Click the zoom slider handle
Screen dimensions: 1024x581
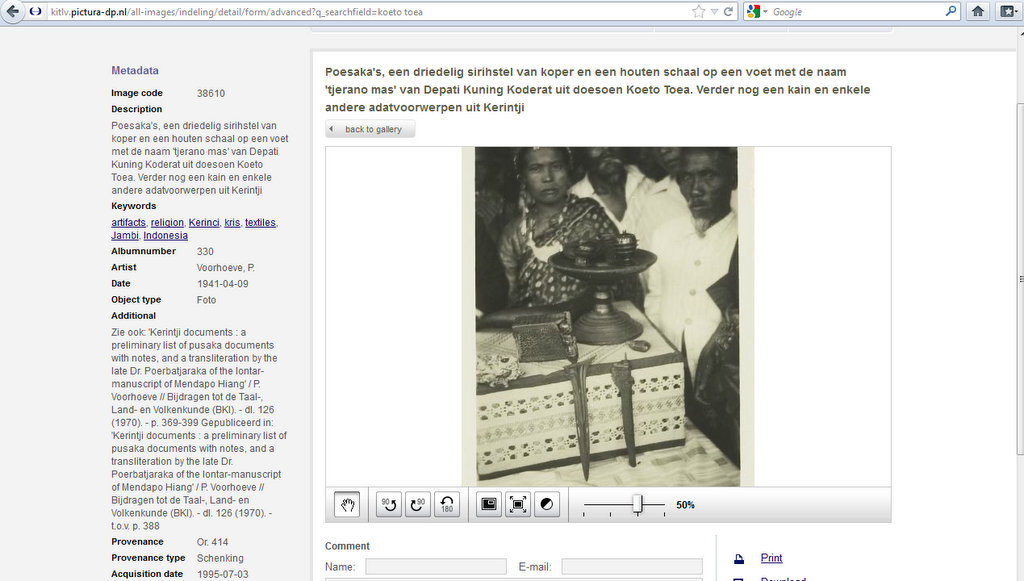638,505
